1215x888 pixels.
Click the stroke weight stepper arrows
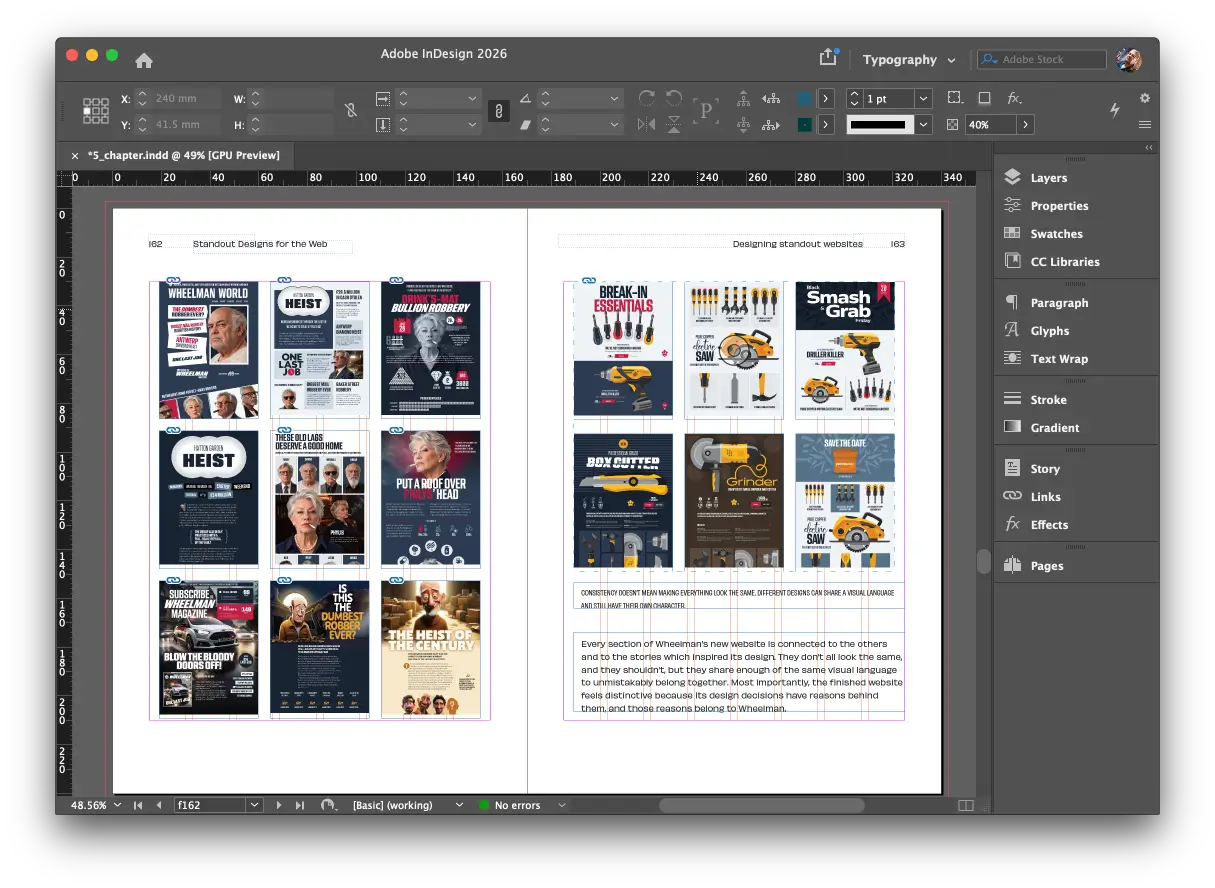(854, 98)
